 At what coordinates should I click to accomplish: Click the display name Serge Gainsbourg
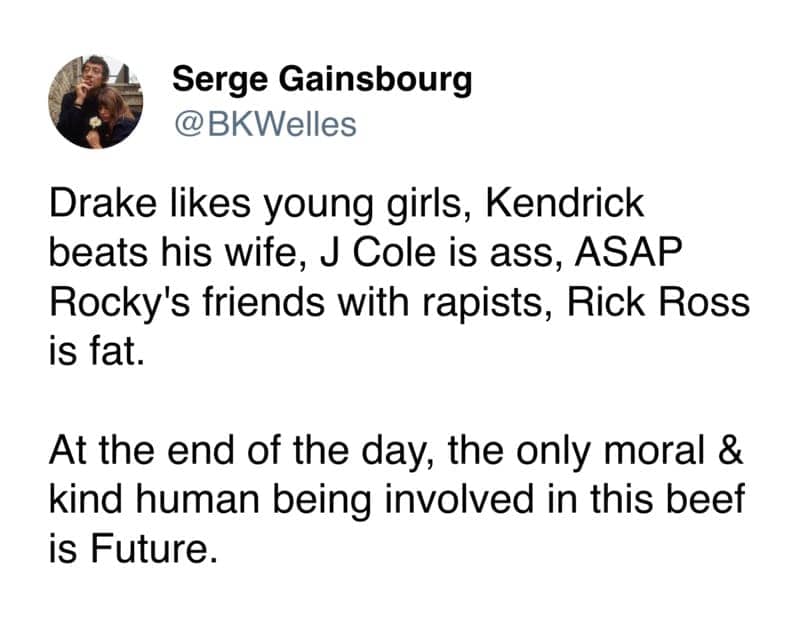pyautogui.click(x=321, y=79)
